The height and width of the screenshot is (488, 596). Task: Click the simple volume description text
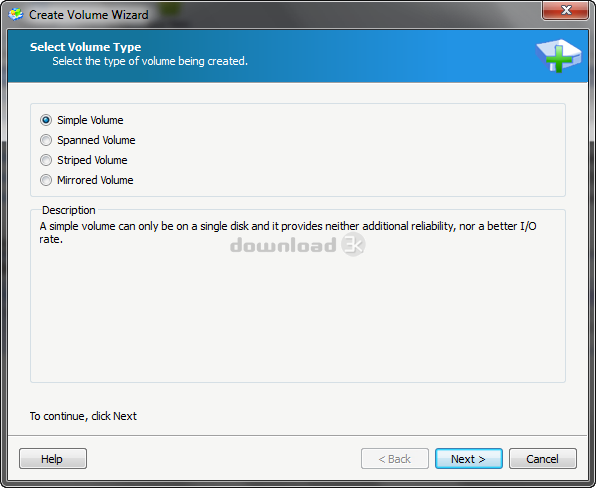pyautogui.click(x=288, y=233)
